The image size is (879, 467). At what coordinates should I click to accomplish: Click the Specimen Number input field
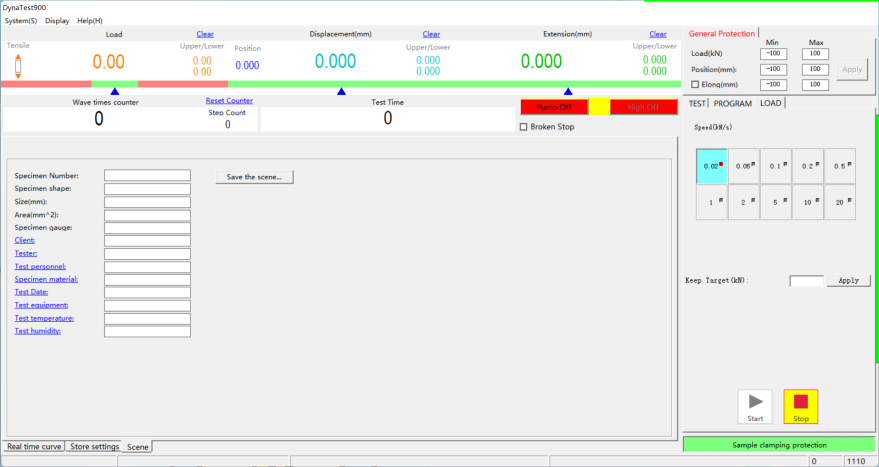point(147,176)
